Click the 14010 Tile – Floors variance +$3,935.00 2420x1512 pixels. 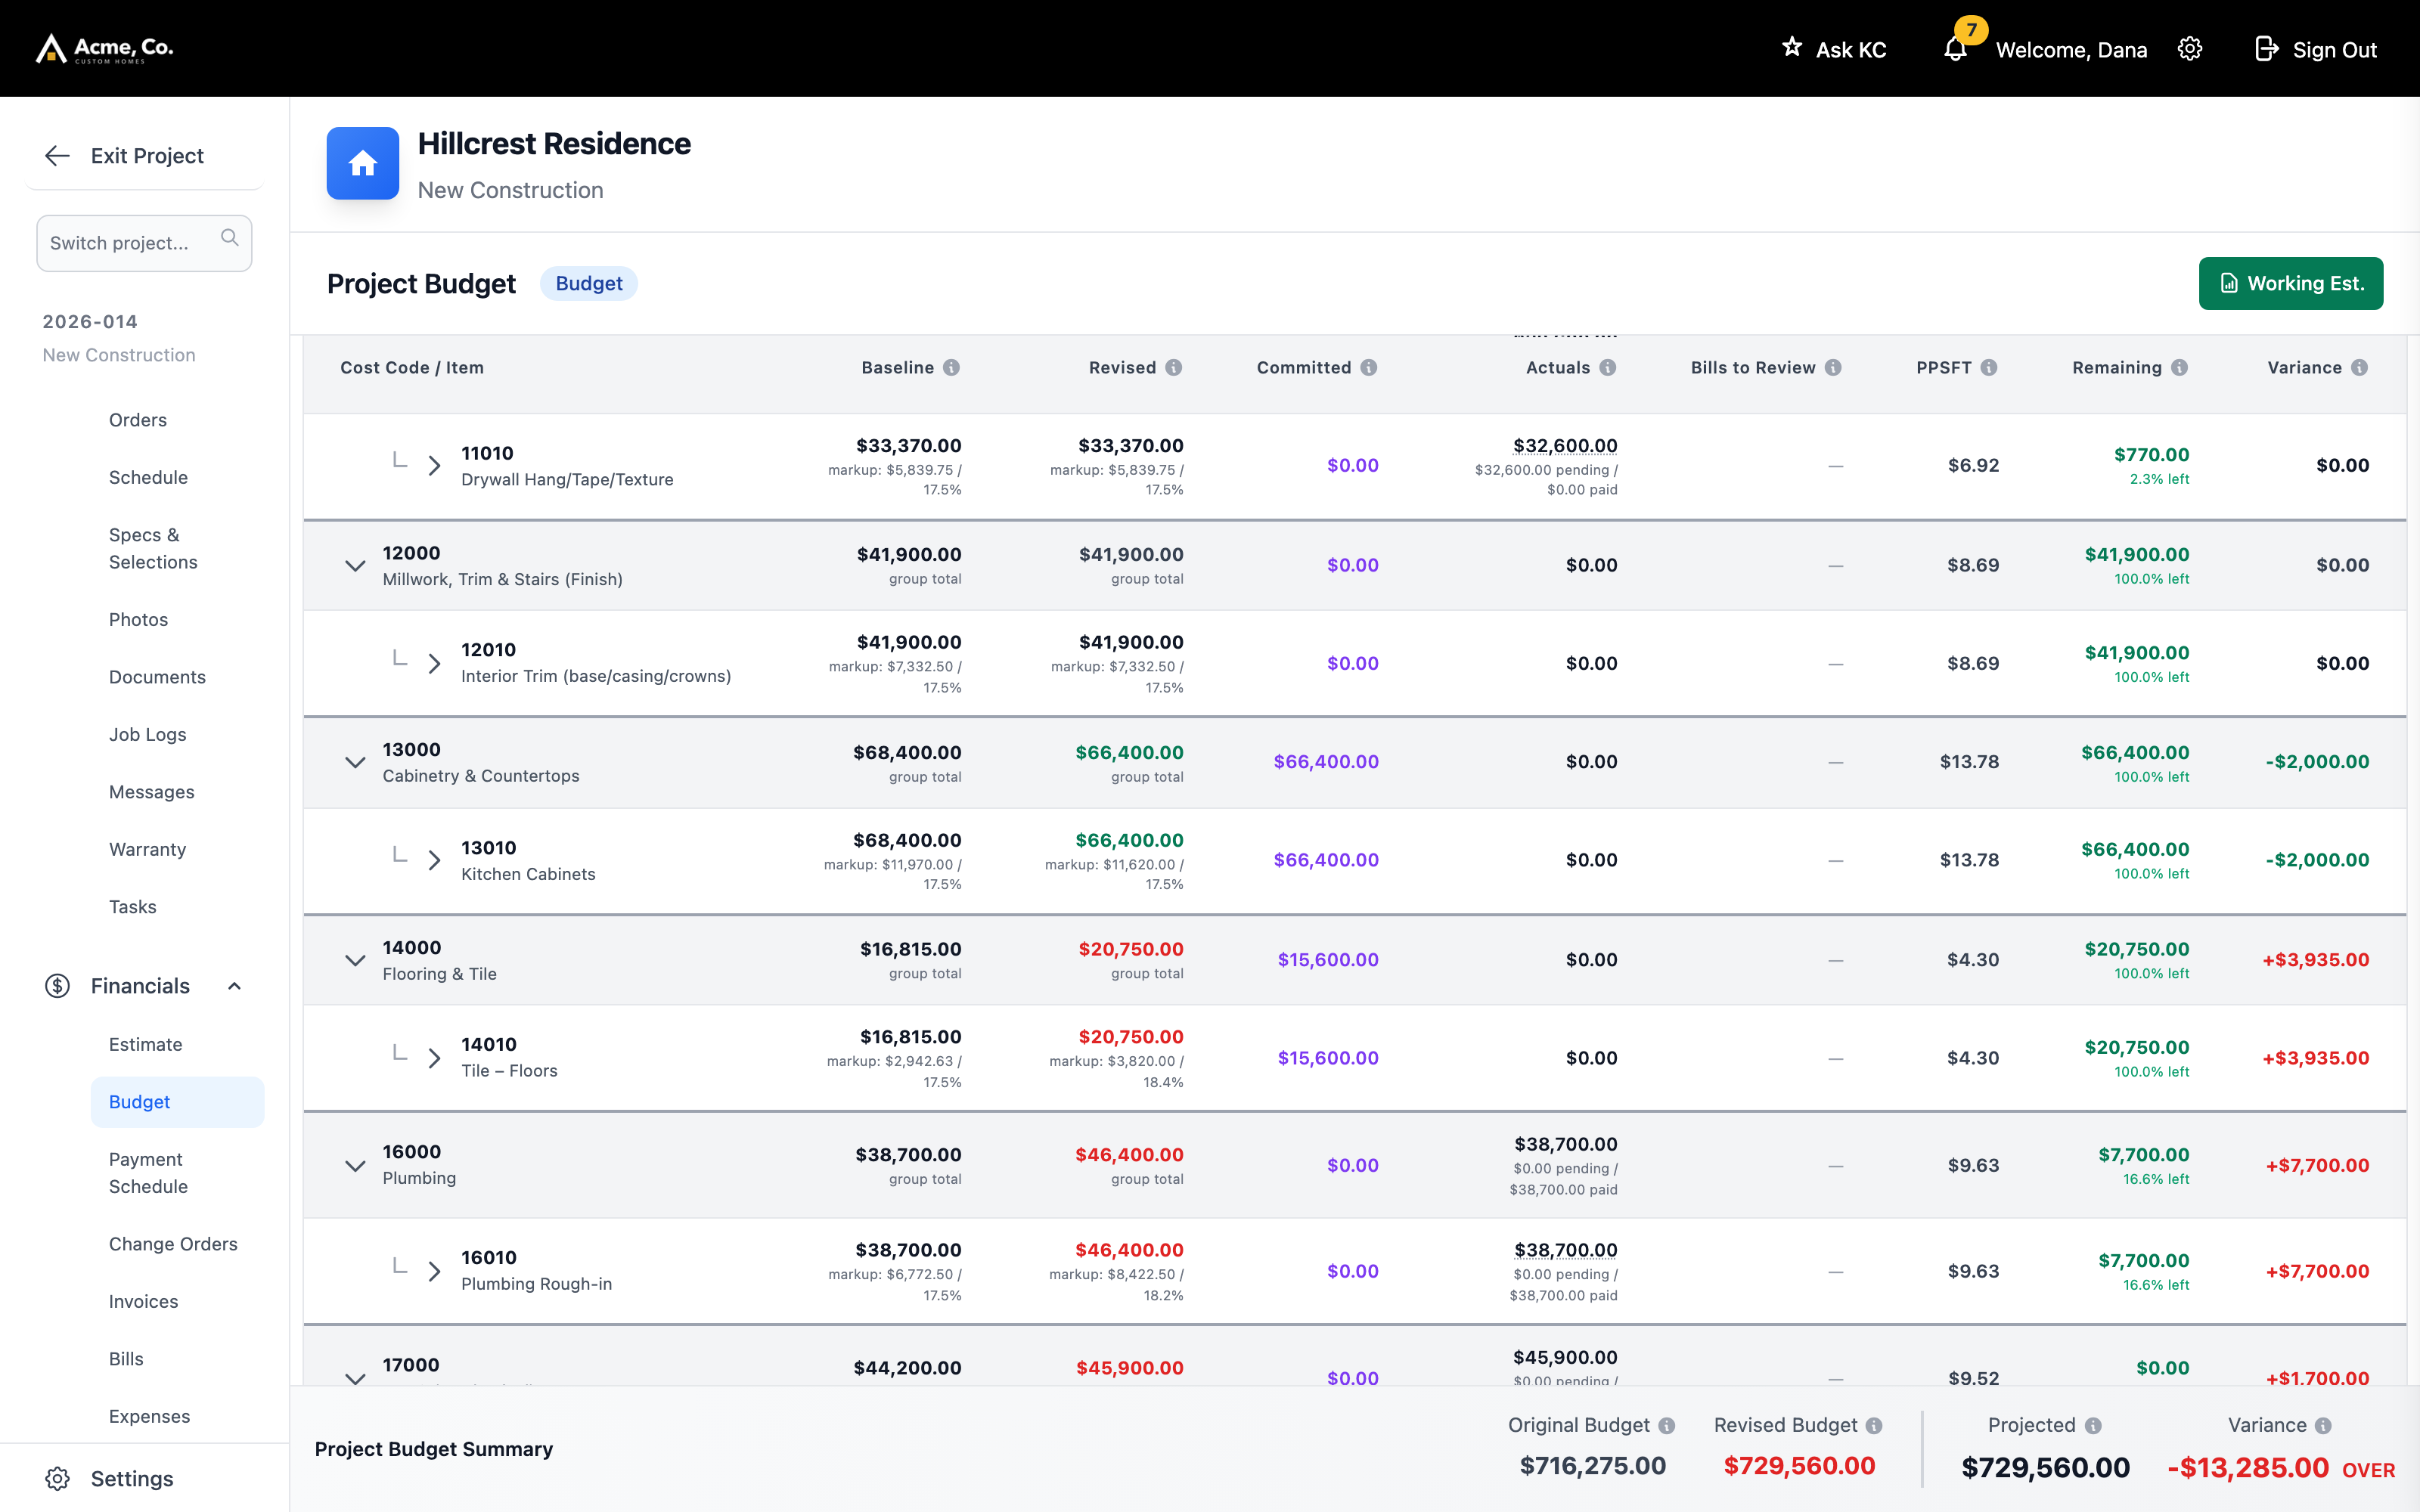(2316, 1058)
